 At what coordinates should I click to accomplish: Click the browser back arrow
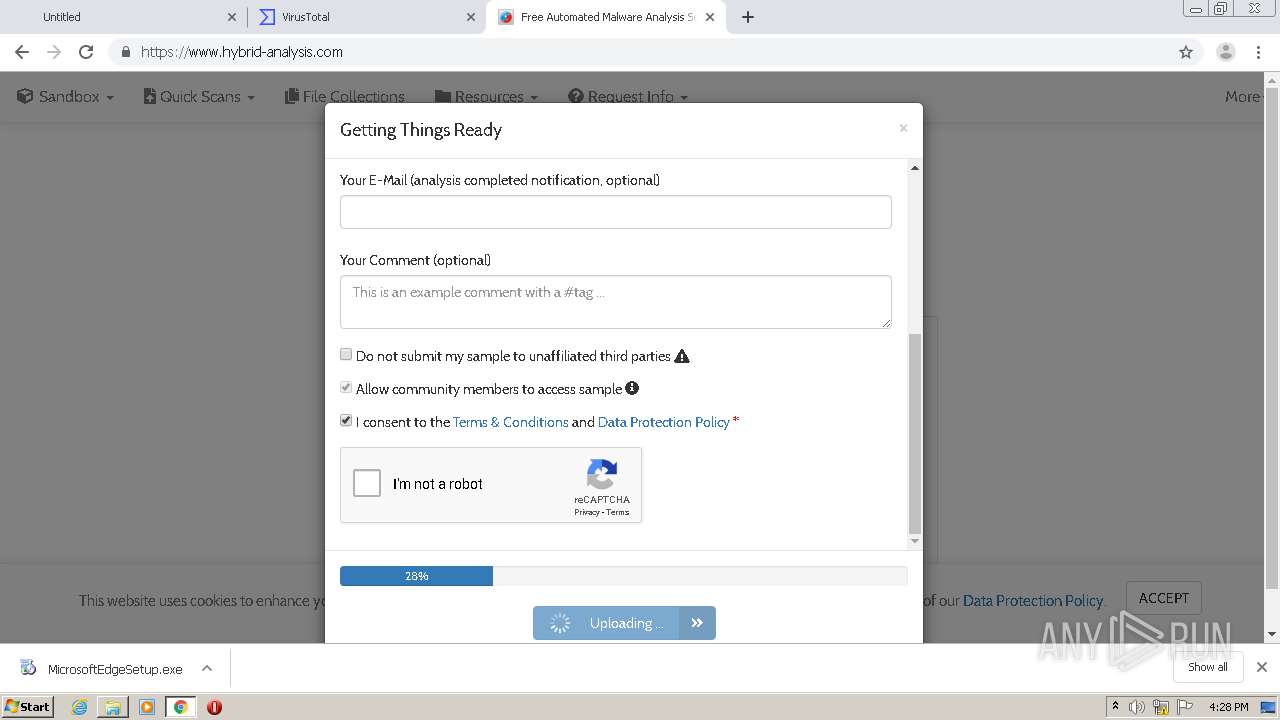22,52
